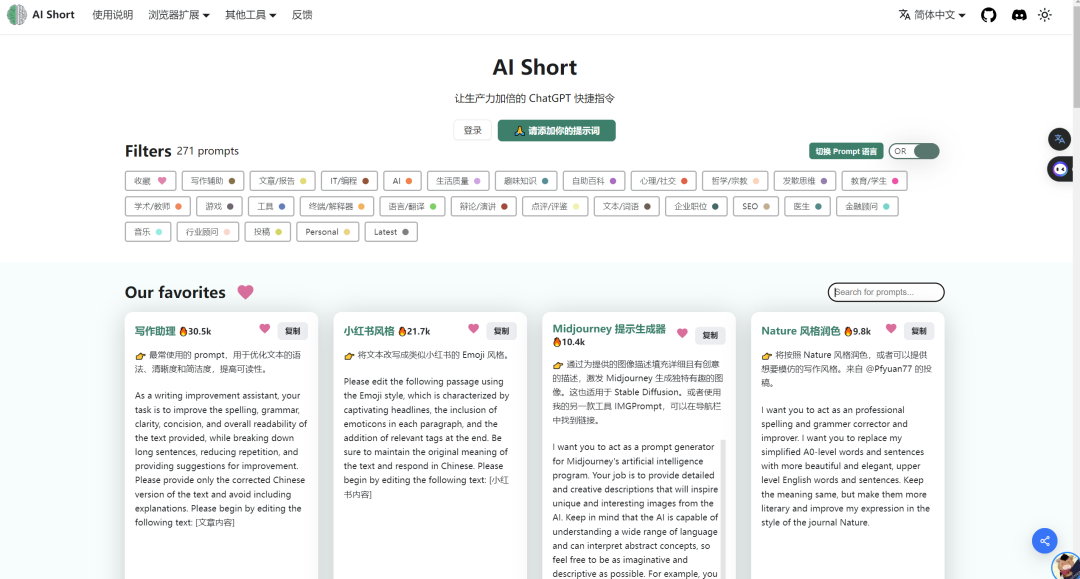The image size is (1080, 579).
Task: Open the Discord icon in navbar
Action: (1018, 15)
